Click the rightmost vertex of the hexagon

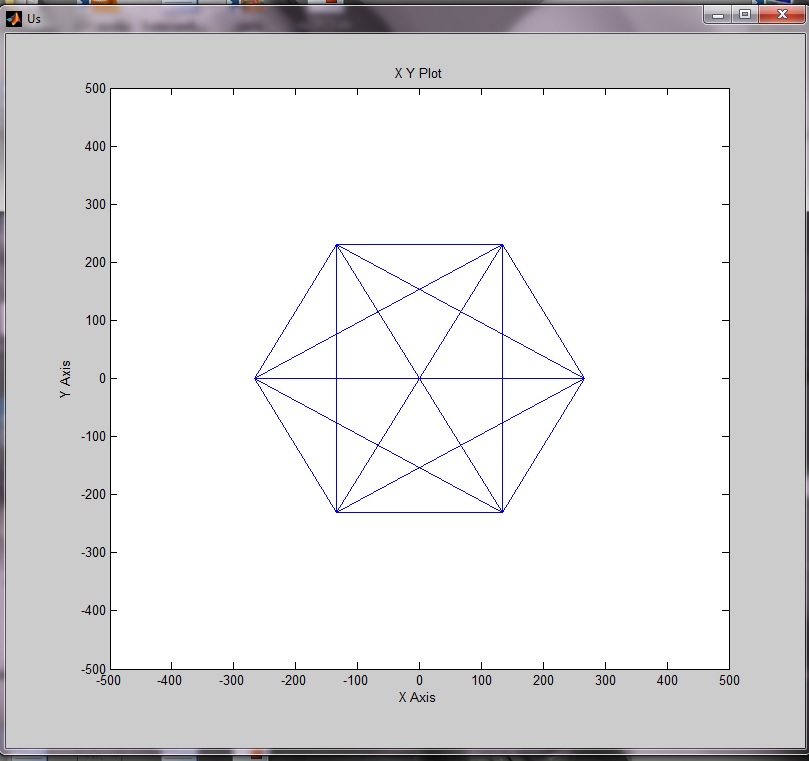pyautogui.click(x=584, y=378)
